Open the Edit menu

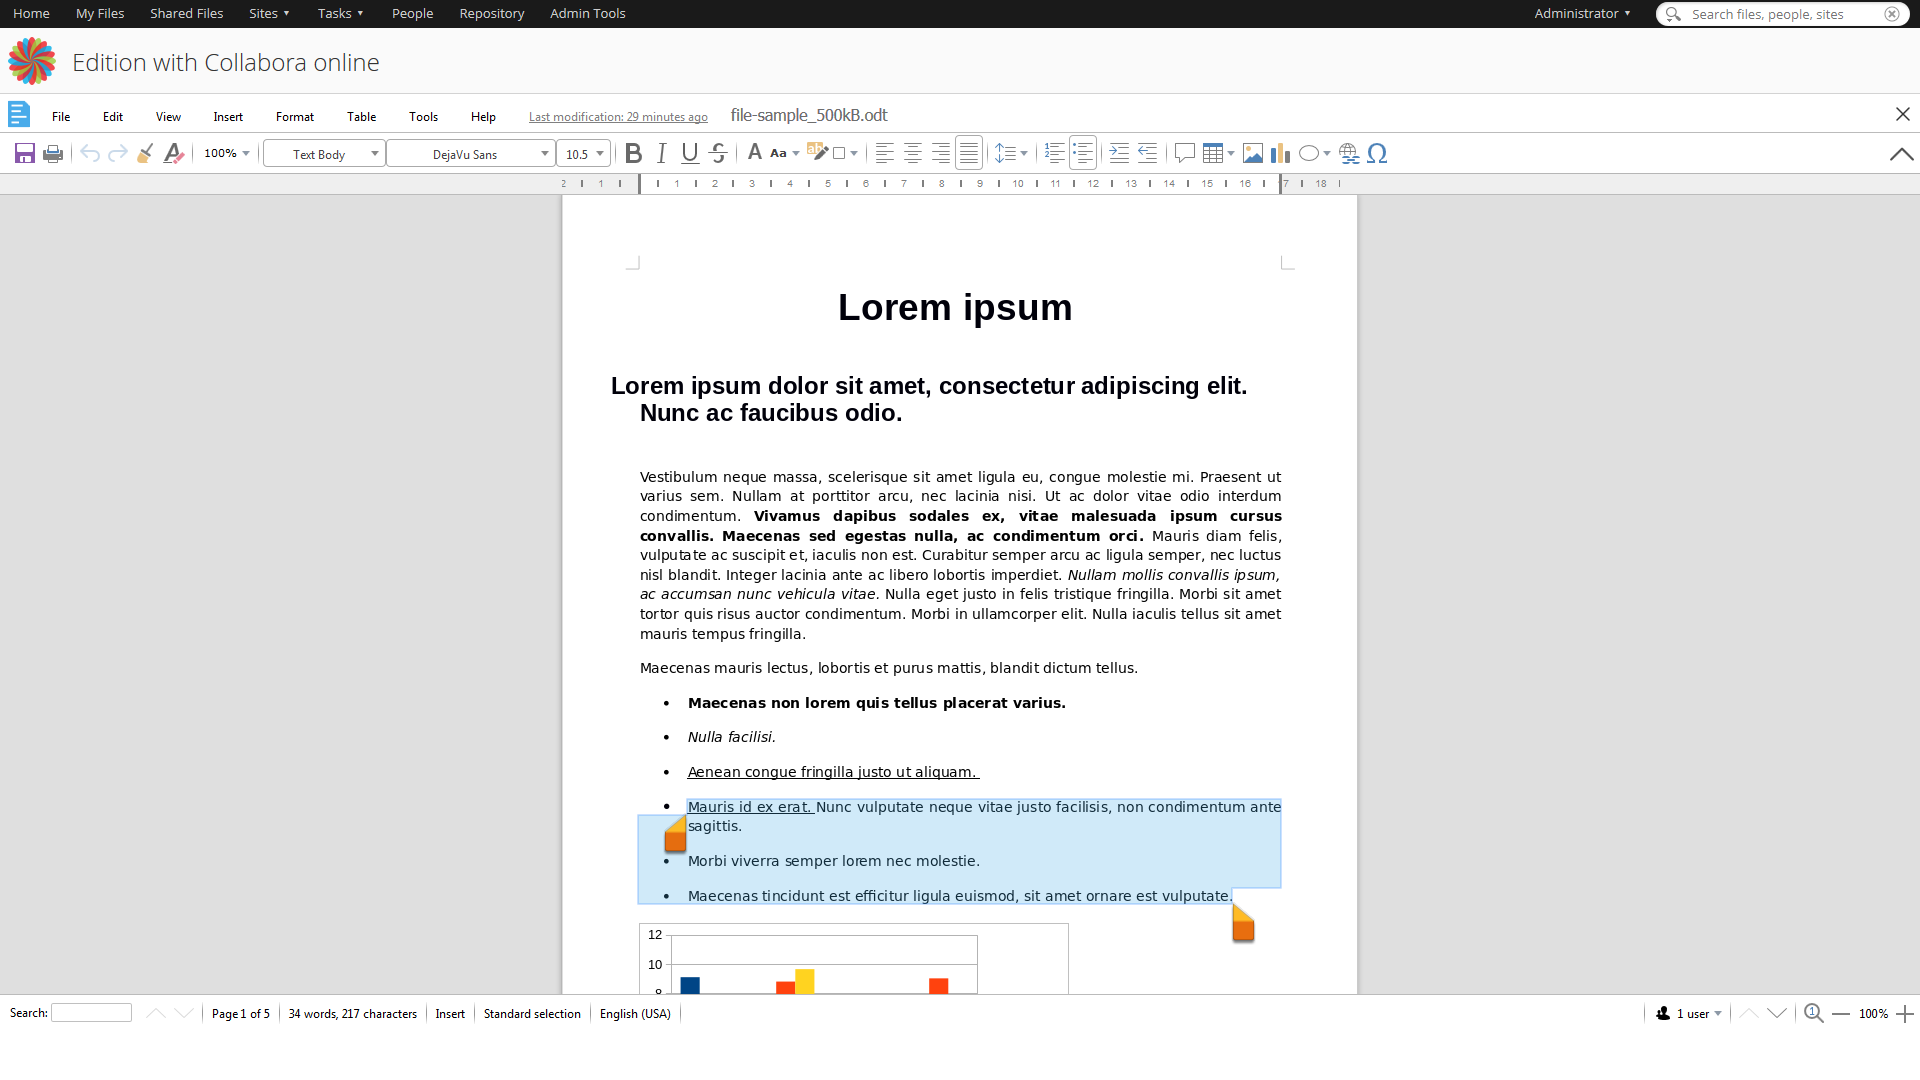click(x=113, y=116)
